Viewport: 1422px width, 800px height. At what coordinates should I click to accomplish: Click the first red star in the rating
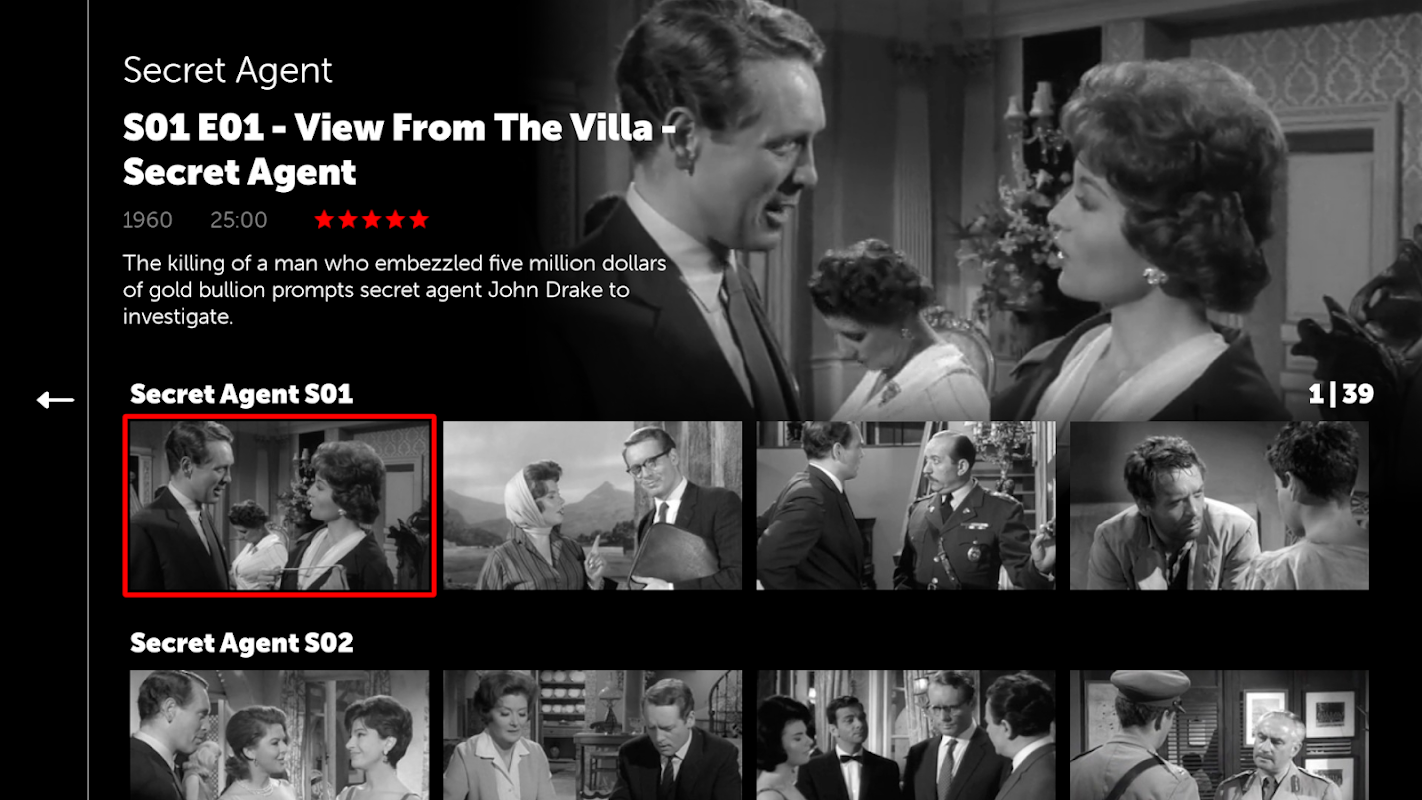pyautogui.click(x=324, y=219)
